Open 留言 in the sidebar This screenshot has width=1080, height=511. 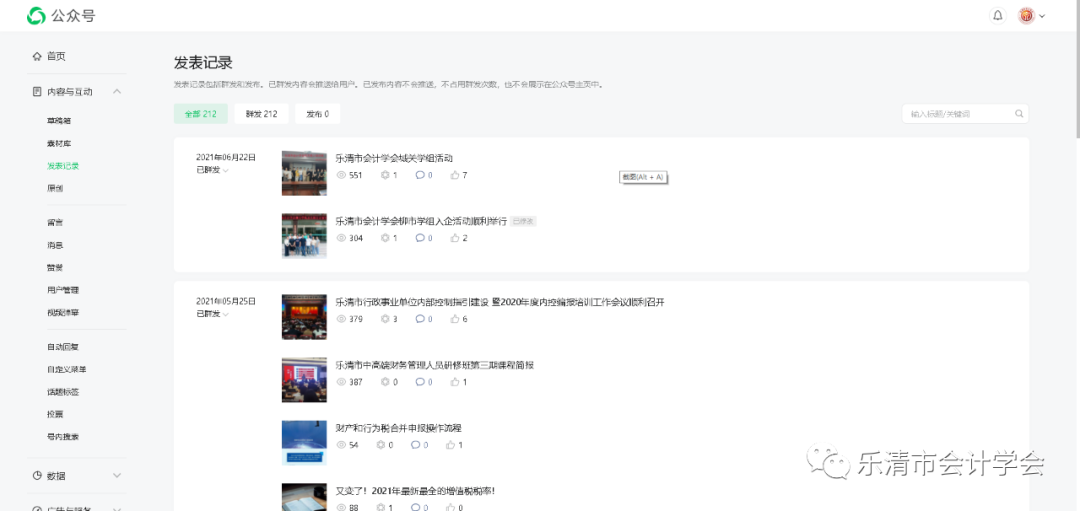click(x=55, y=222)
